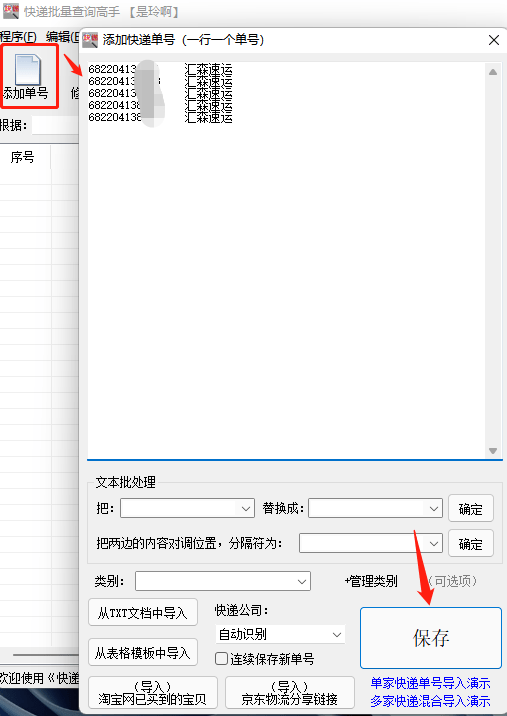This screenshot has height=716, width=507.
Task: Click the 保存 button
Action: (x=431, y=638)
